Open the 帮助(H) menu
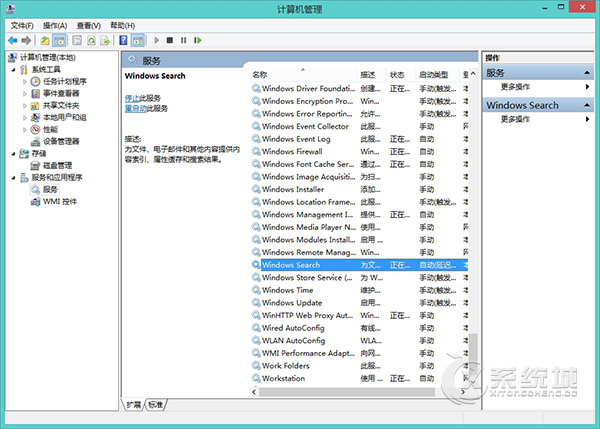 click(122, 26)
